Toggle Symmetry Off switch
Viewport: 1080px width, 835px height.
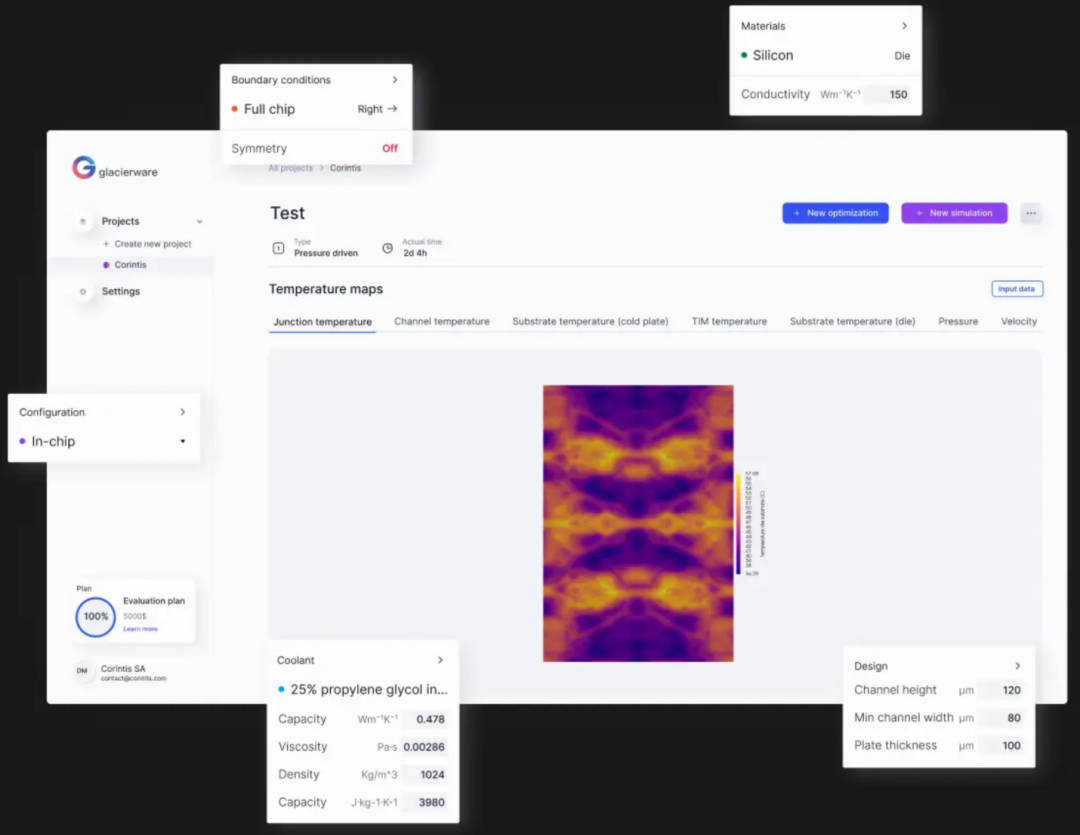click(x=389, y=149)
